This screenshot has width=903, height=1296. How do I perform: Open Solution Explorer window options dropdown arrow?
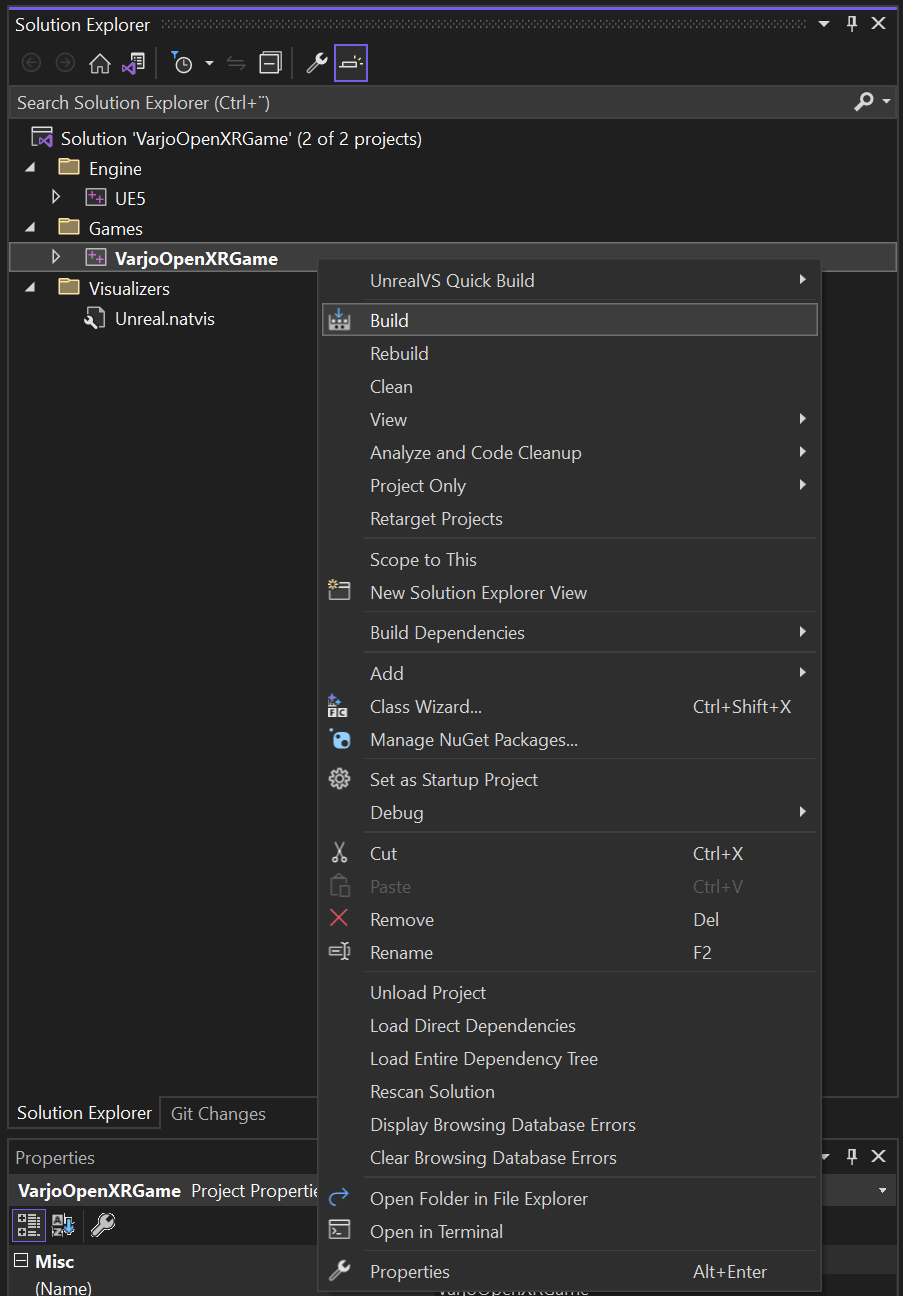[824, 24]
